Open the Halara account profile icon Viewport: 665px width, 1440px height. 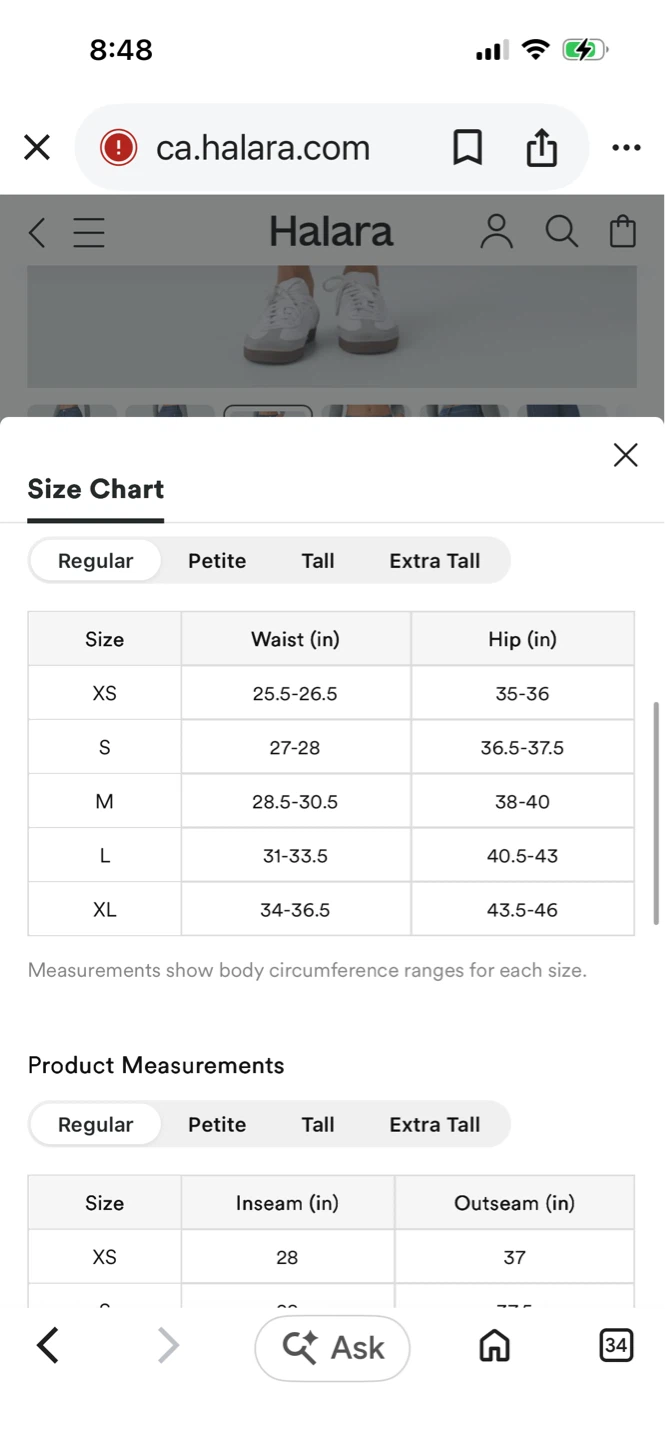[496, 232]
